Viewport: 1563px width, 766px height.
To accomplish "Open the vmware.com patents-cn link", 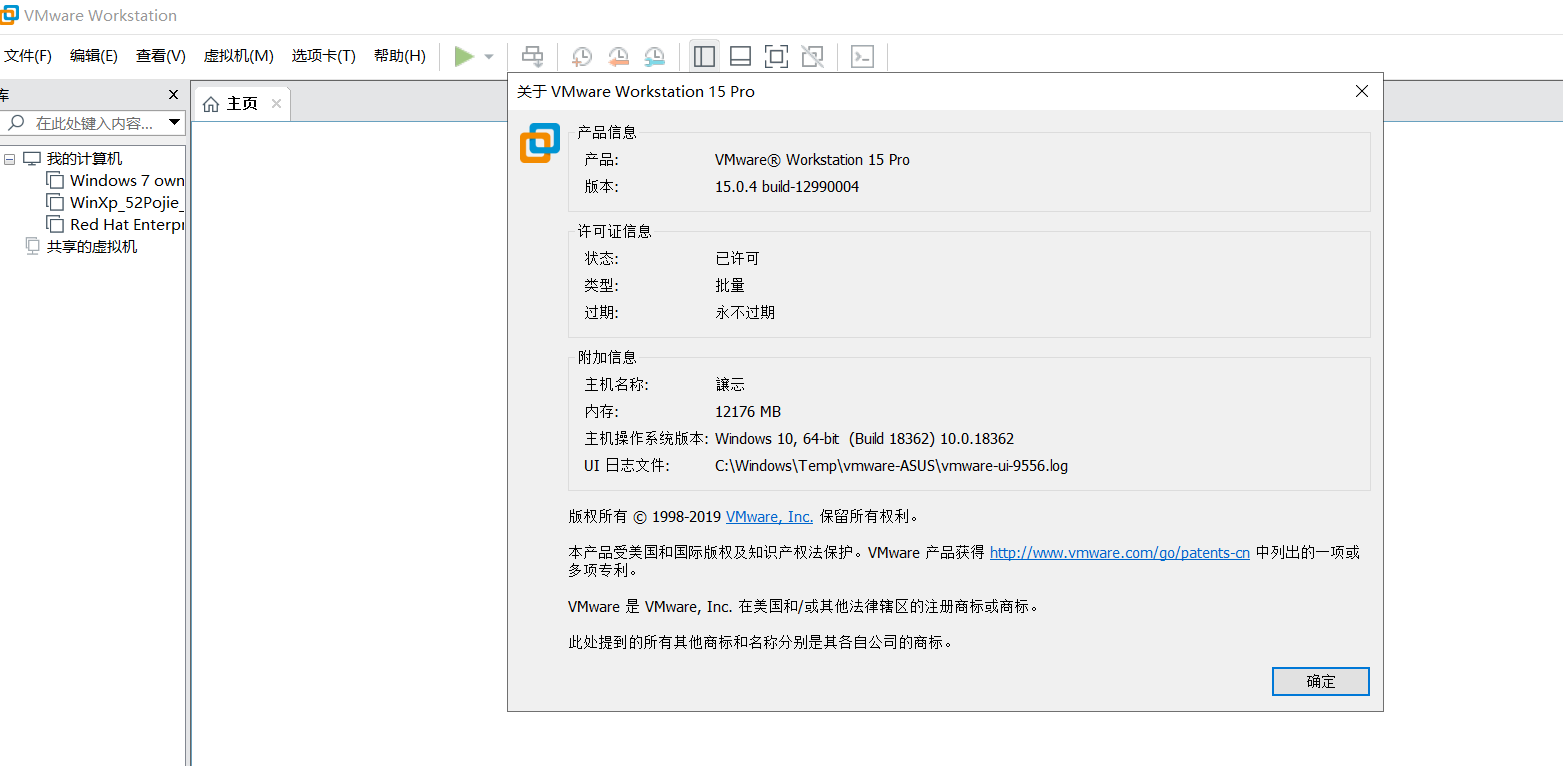I will pos(1120,552).
